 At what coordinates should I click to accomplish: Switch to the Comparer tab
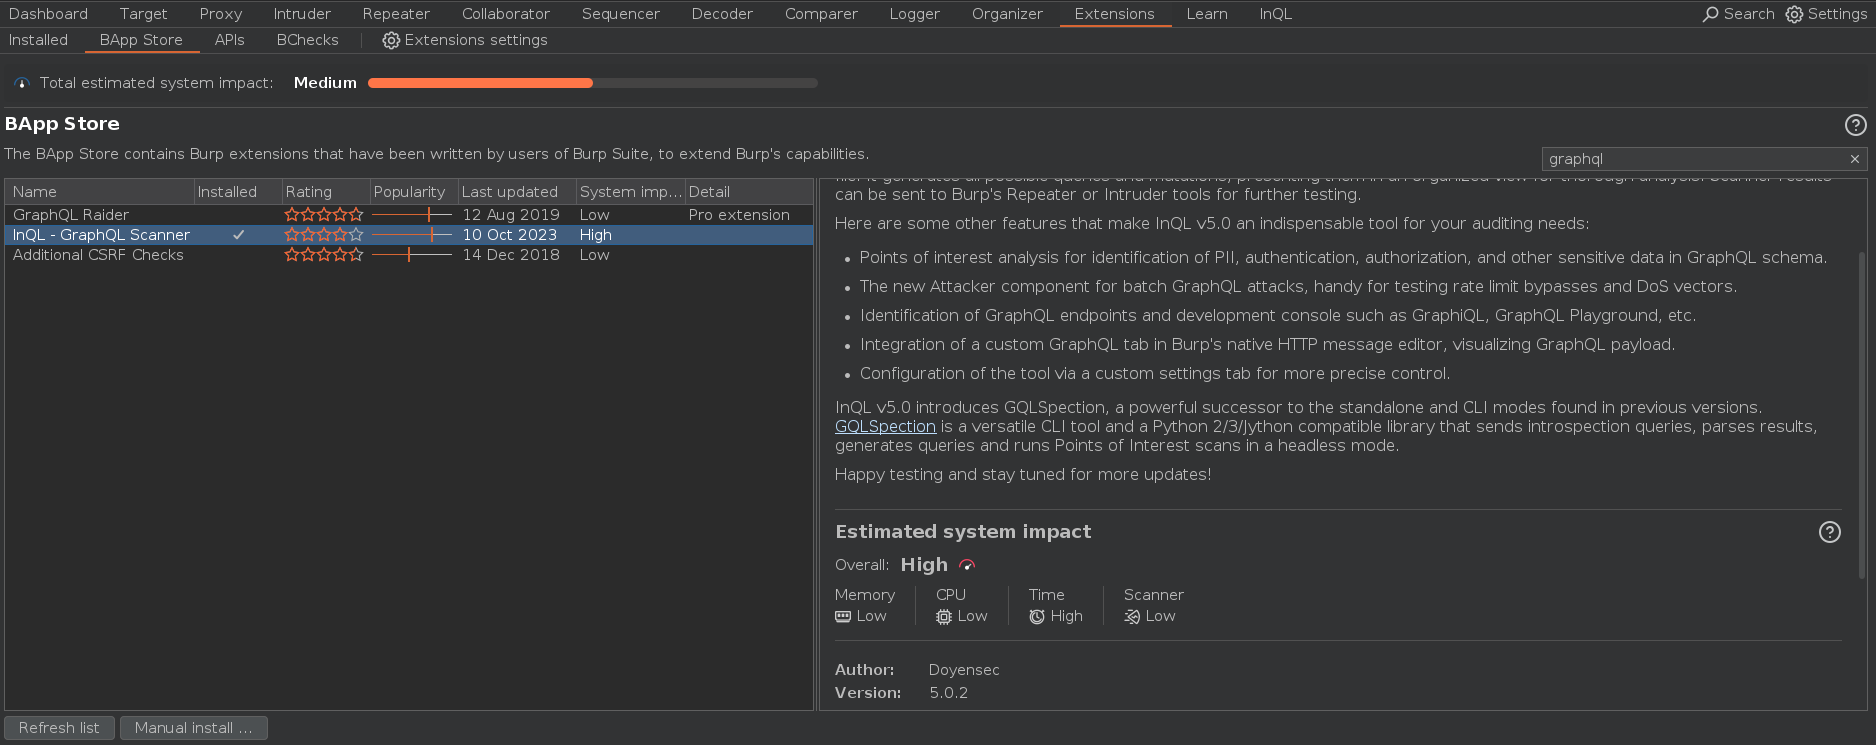point(821,14)
